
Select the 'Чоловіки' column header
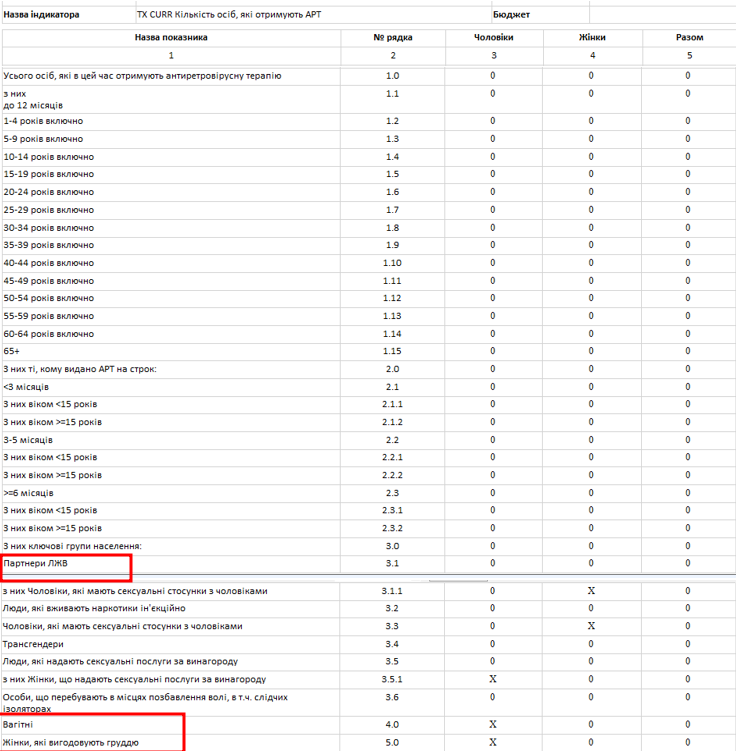coord(494,38)
